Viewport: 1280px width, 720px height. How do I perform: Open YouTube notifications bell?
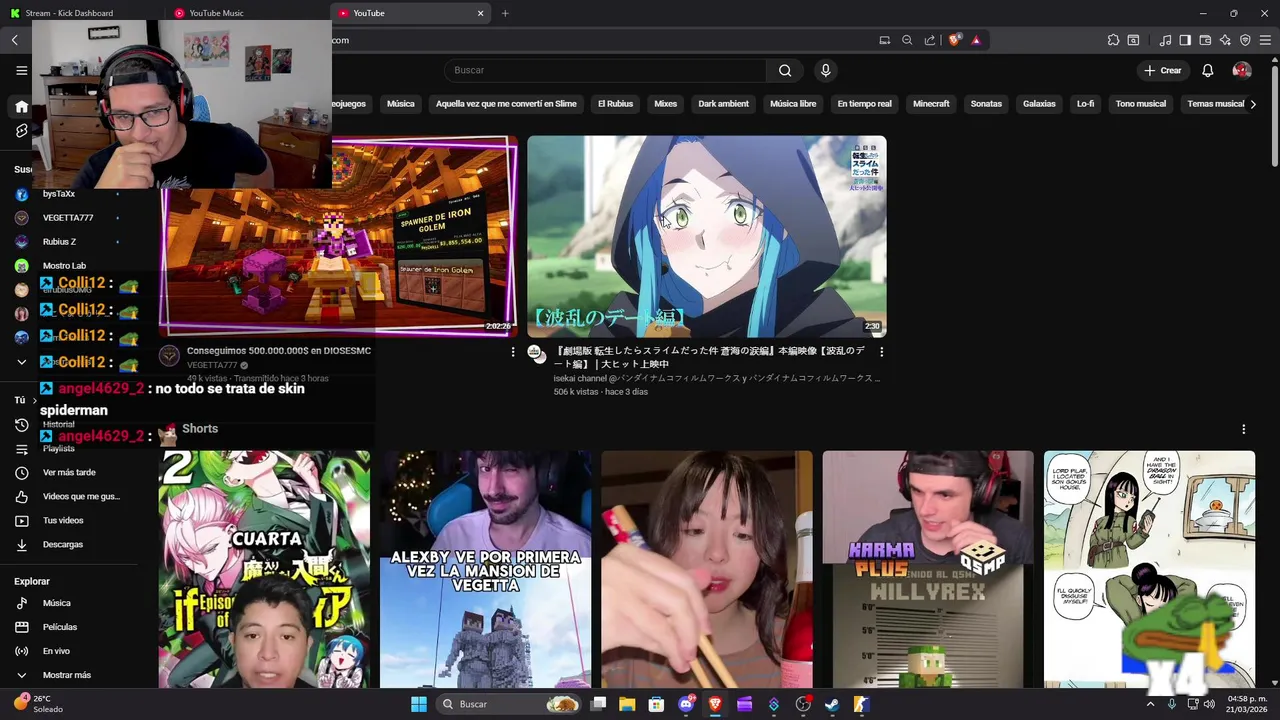(1207, 70)
